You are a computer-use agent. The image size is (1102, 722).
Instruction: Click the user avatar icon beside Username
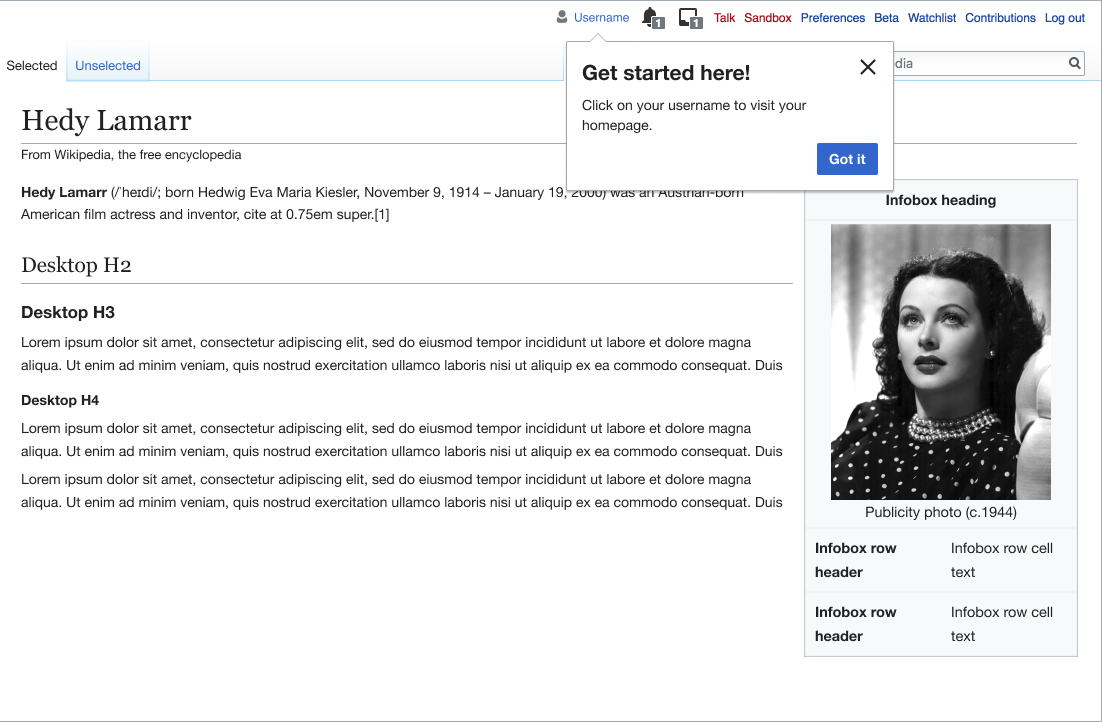[562, 17]
